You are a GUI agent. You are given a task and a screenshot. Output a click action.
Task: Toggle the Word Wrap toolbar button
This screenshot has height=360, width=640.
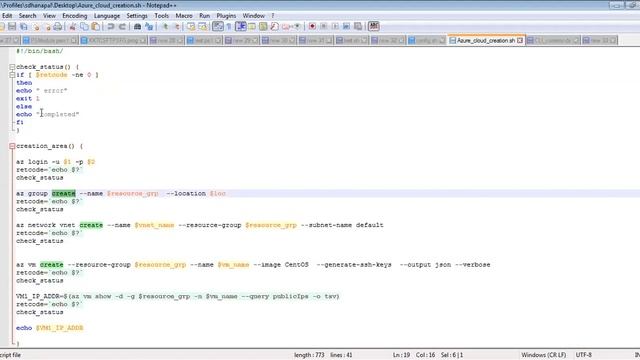click(218, 27)
